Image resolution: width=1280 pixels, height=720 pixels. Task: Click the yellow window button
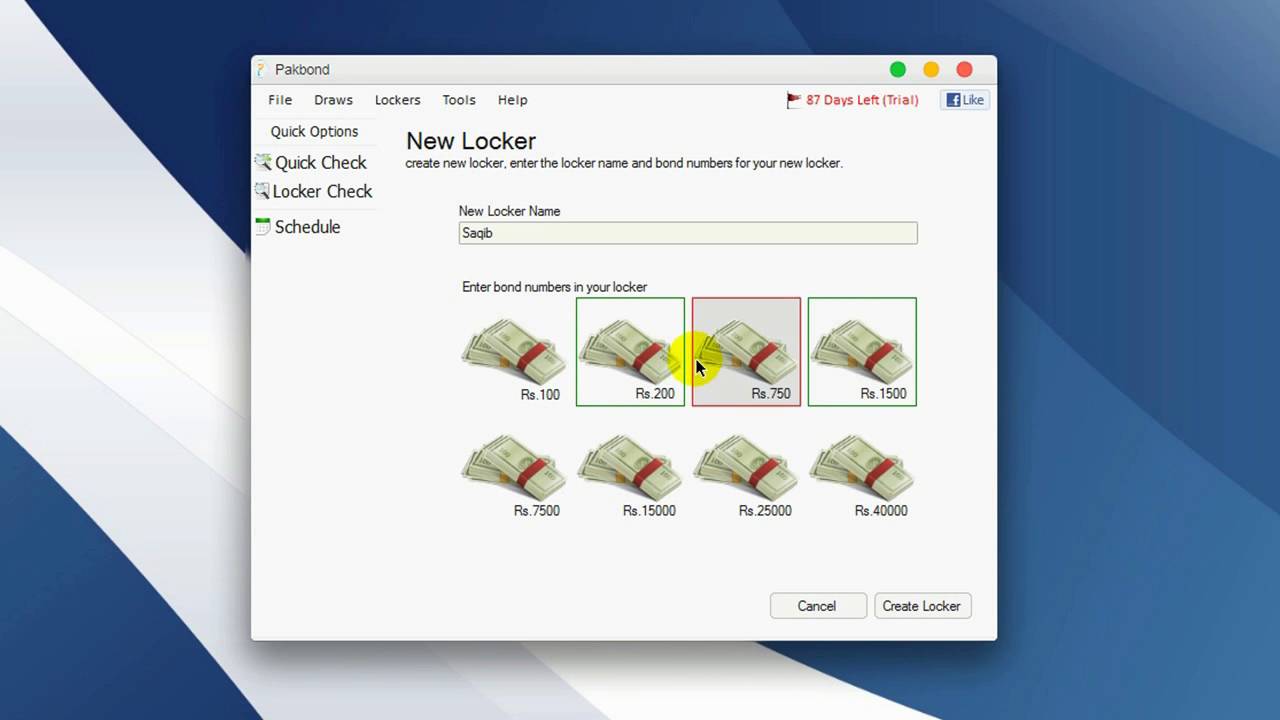pyautogui.click(x=931, y=69)
